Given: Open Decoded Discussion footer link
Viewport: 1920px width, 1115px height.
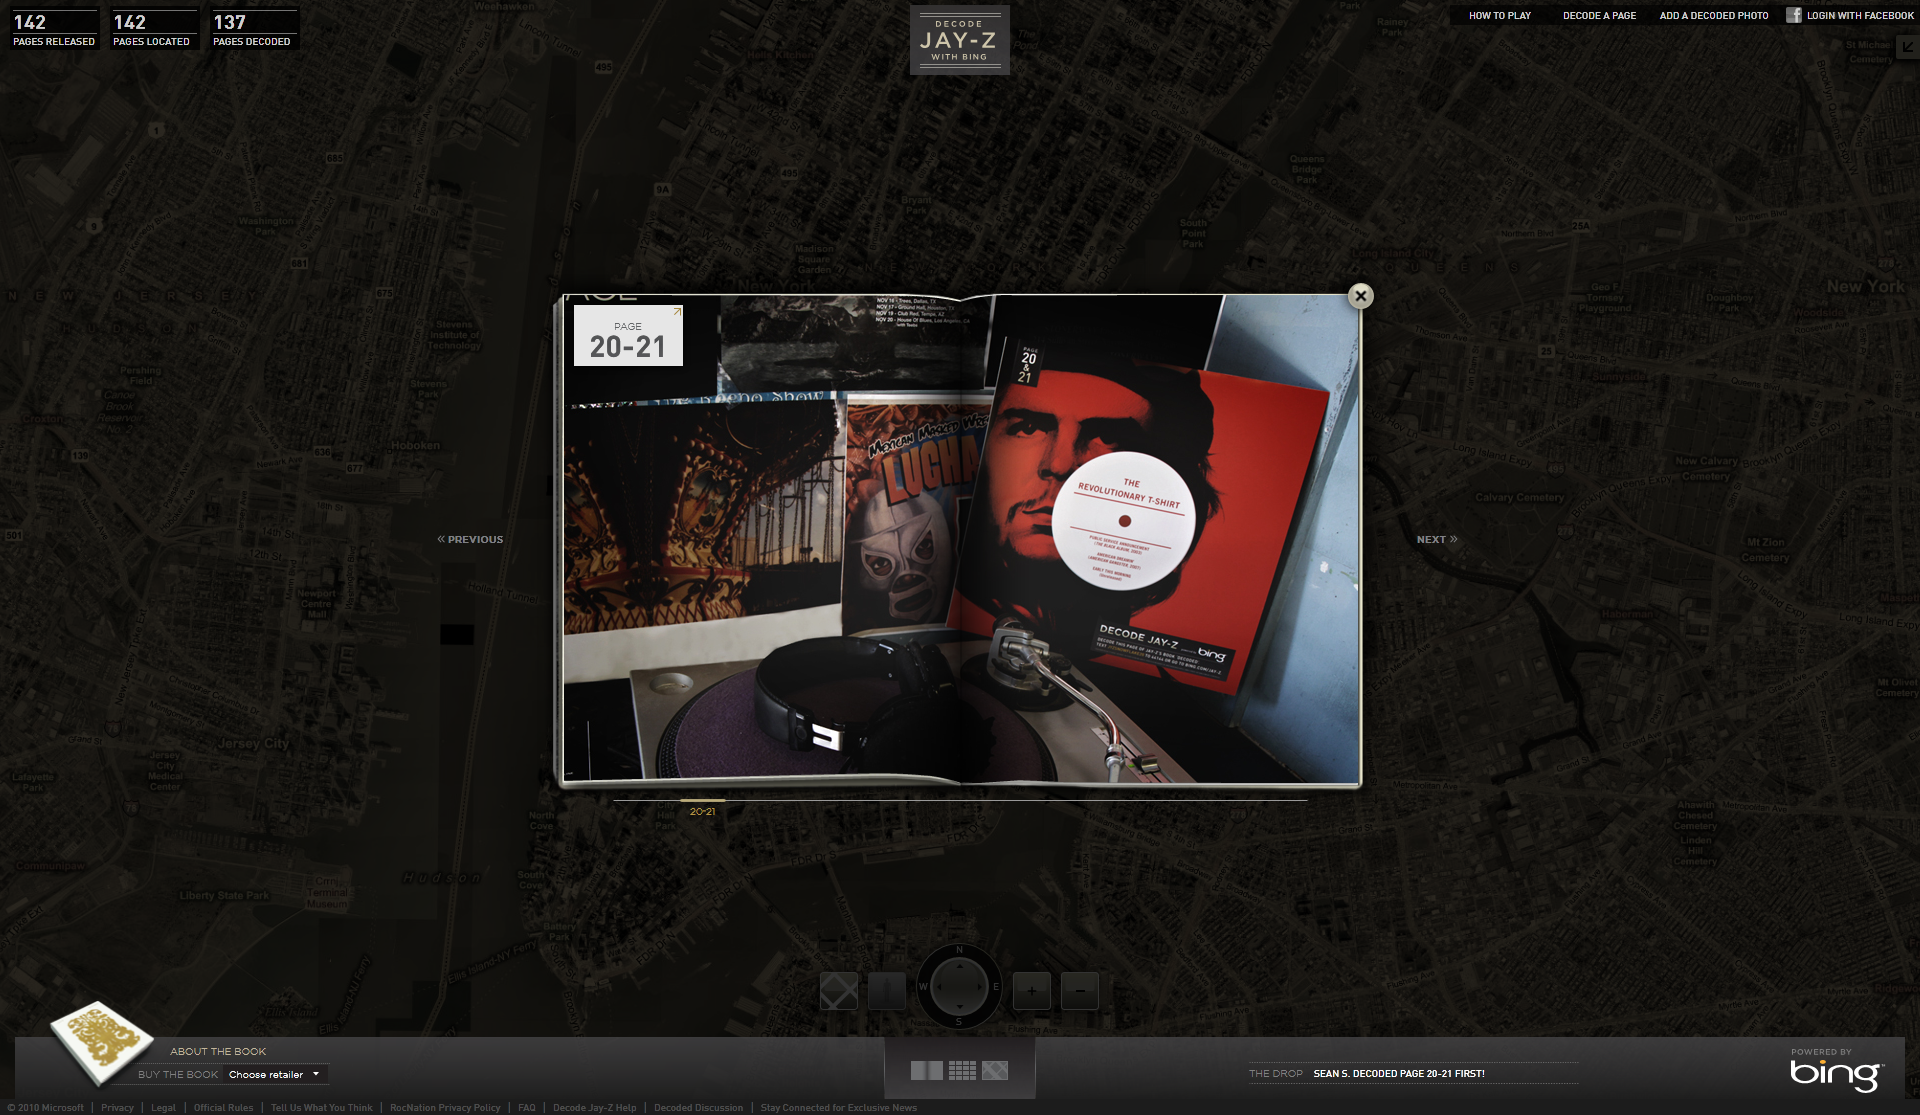Looking at the screenshot, I should pyautogui.click(x=698, y=1107).
